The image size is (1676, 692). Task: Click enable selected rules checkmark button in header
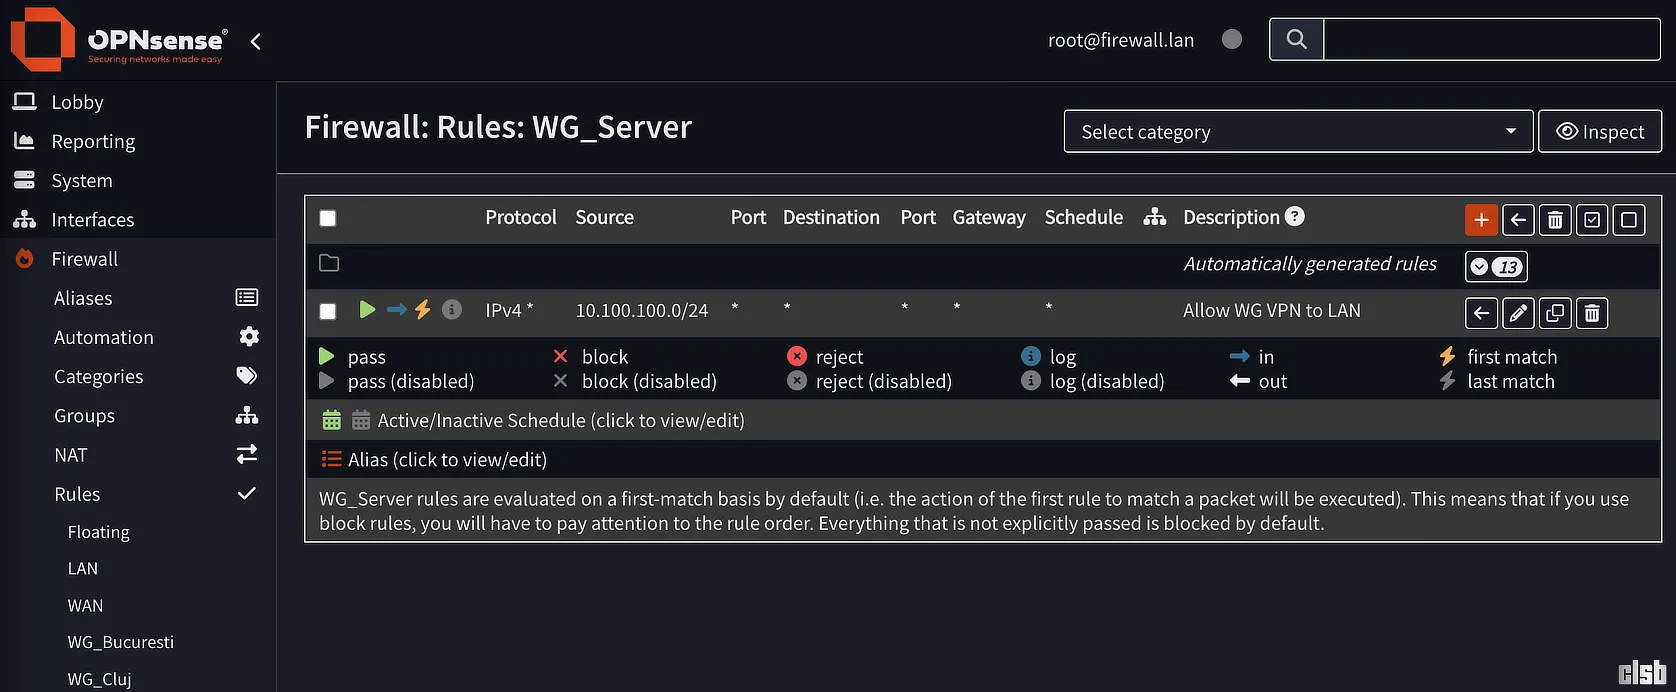point(1592,220)
